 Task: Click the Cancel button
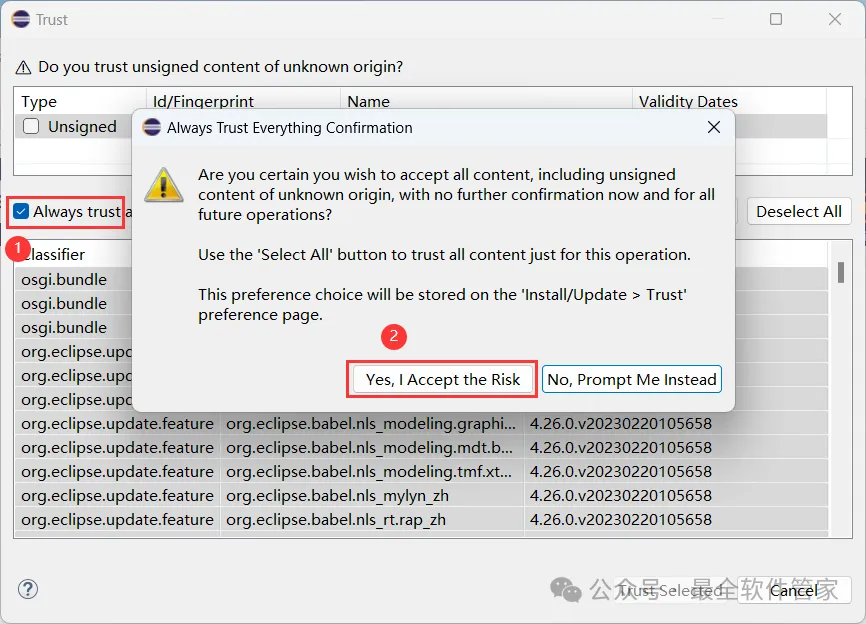tap(794, 590)
